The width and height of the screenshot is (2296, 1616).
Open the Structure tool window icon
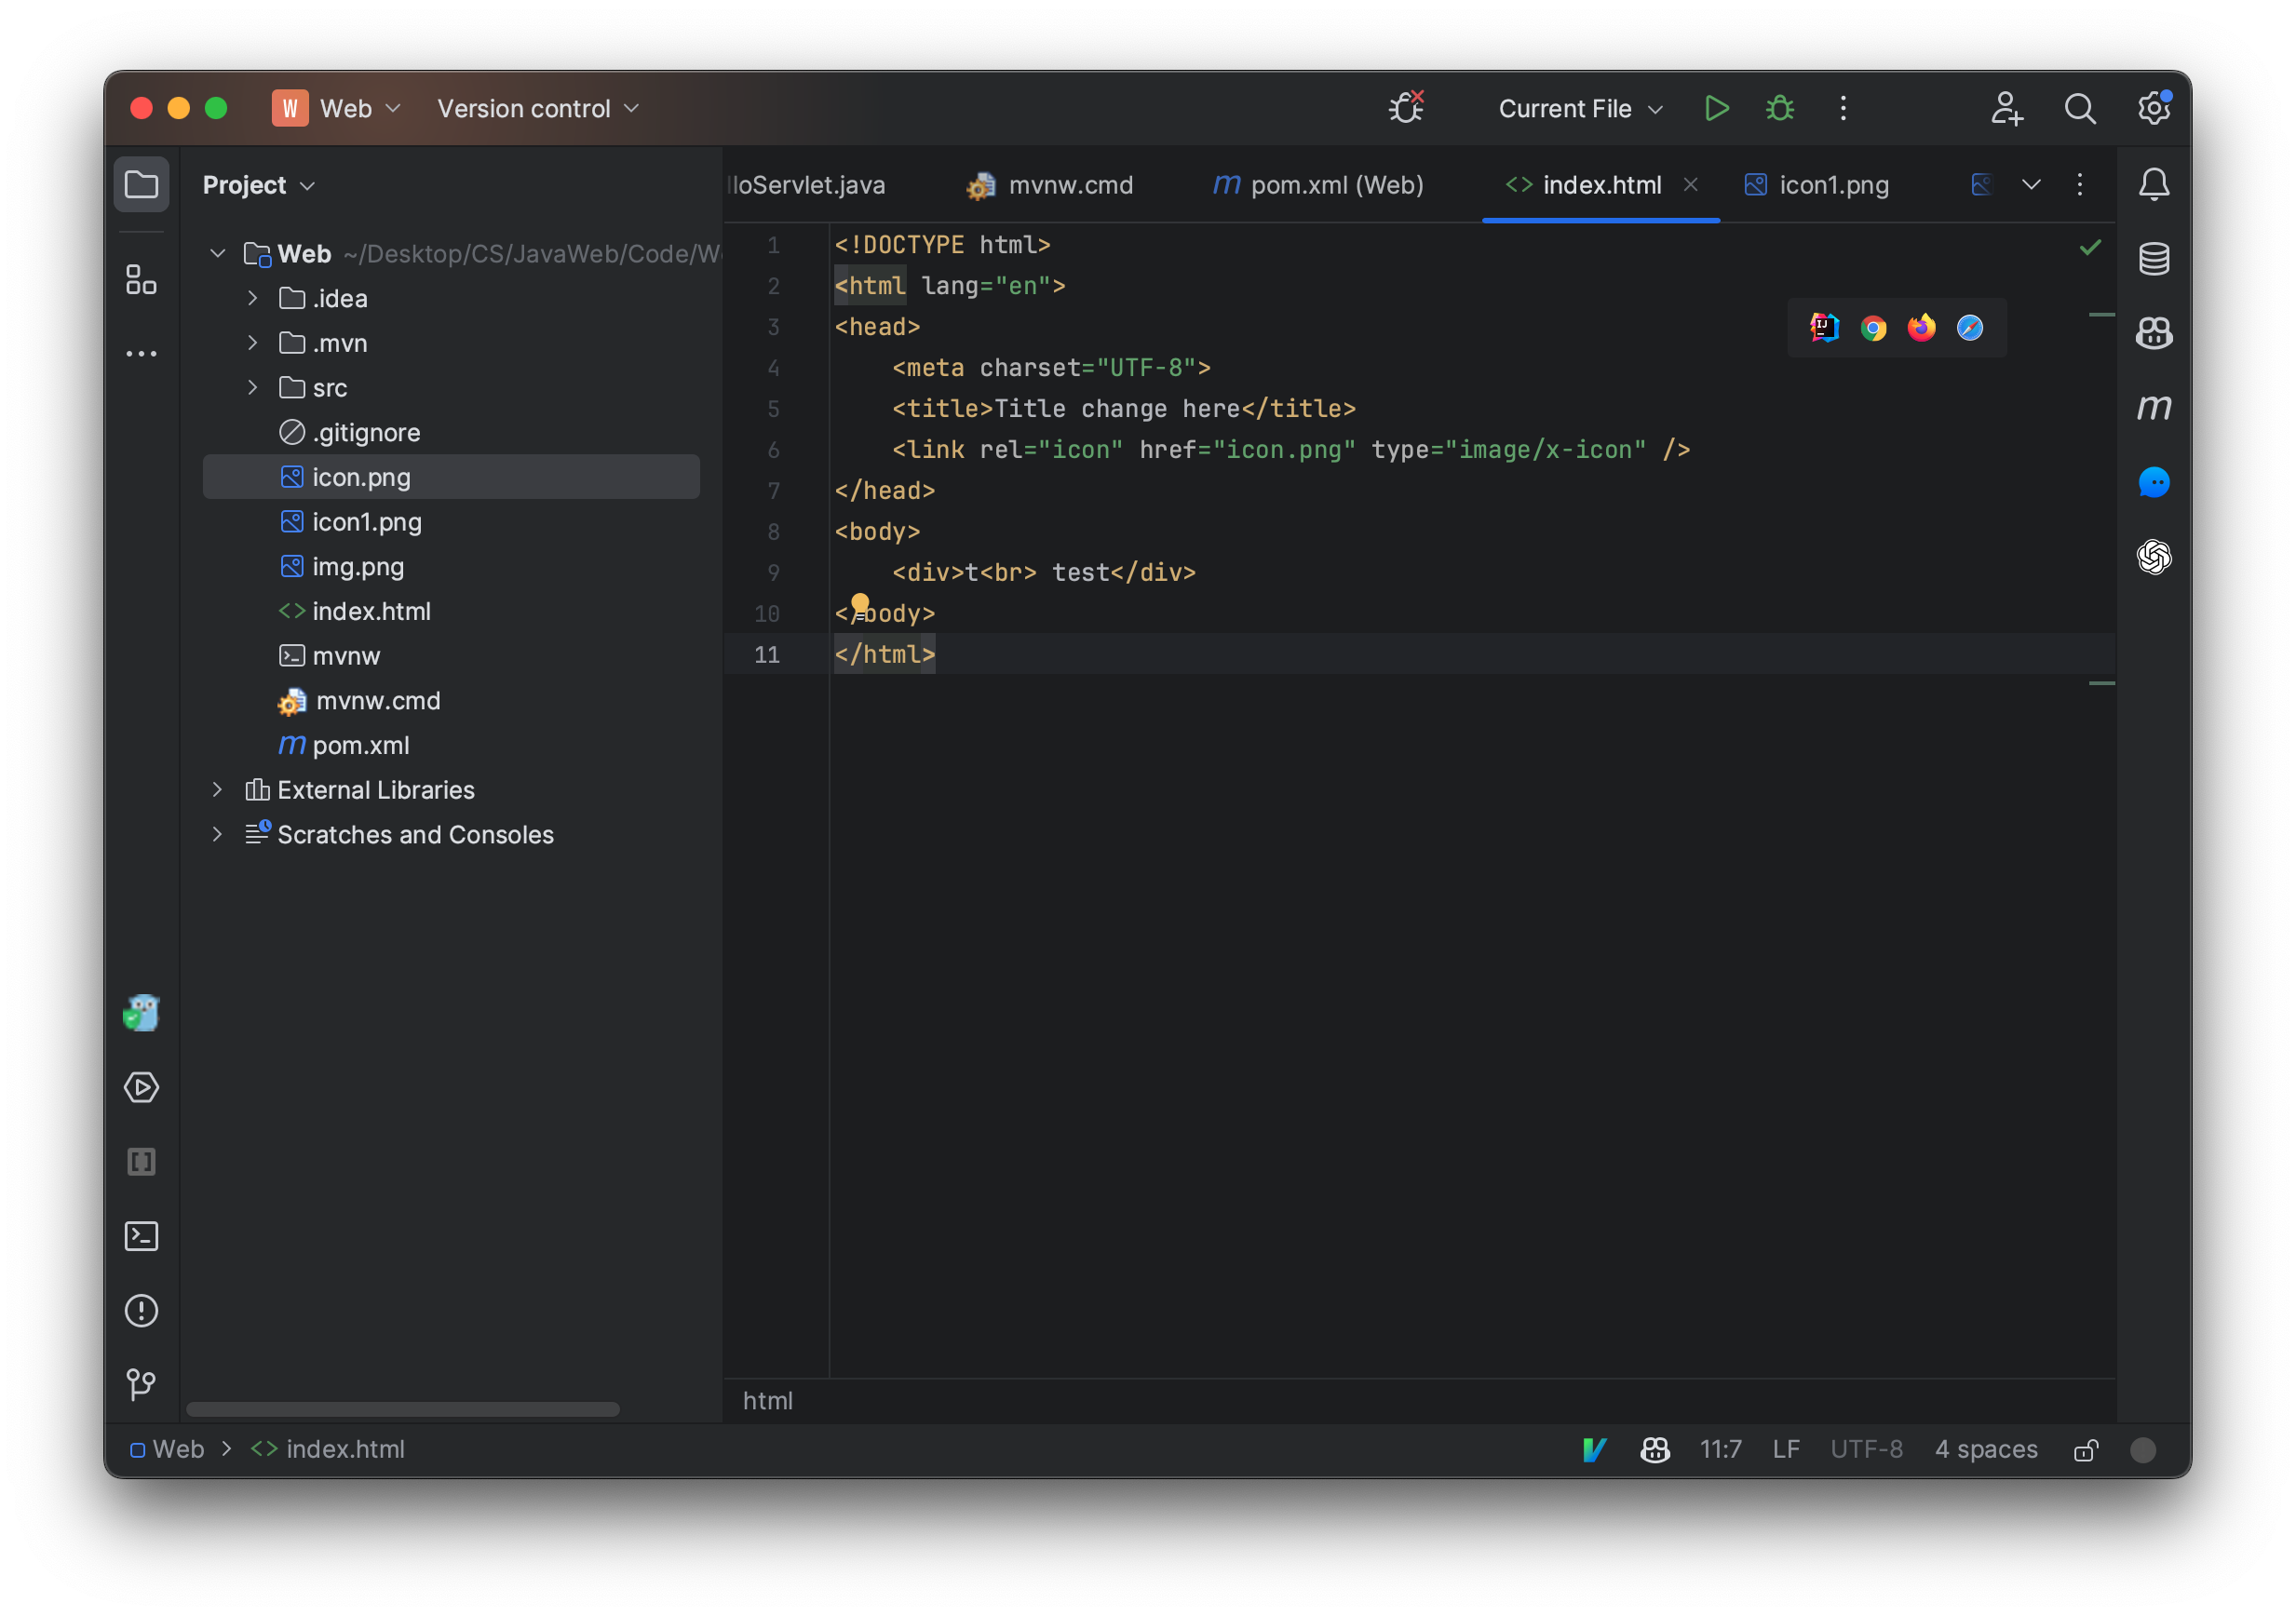[x=141, y=280]
